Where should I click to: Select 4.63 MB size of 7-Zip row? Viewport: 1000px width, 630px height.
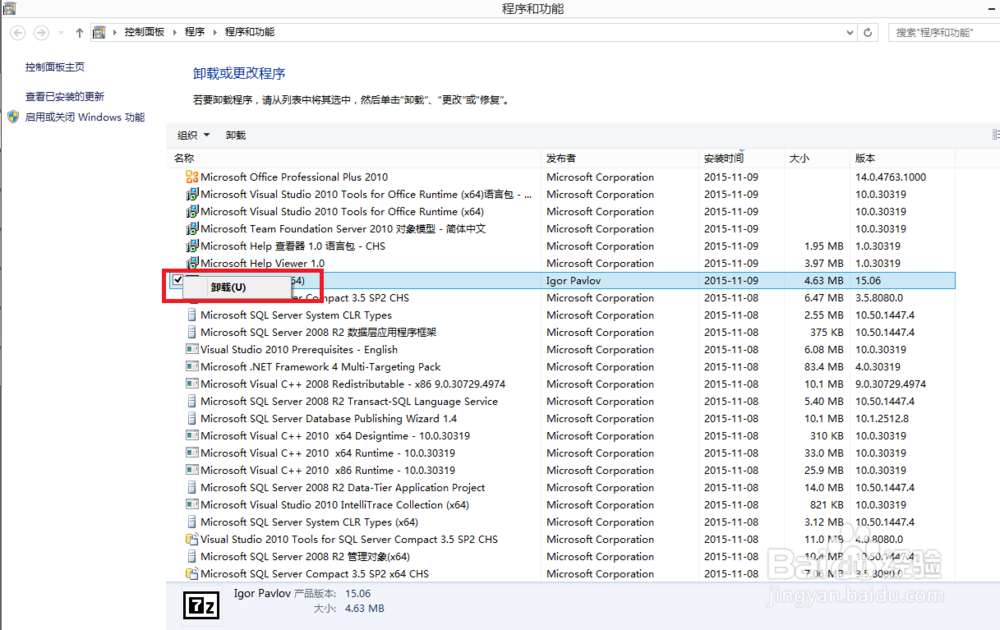coord(824,281)
